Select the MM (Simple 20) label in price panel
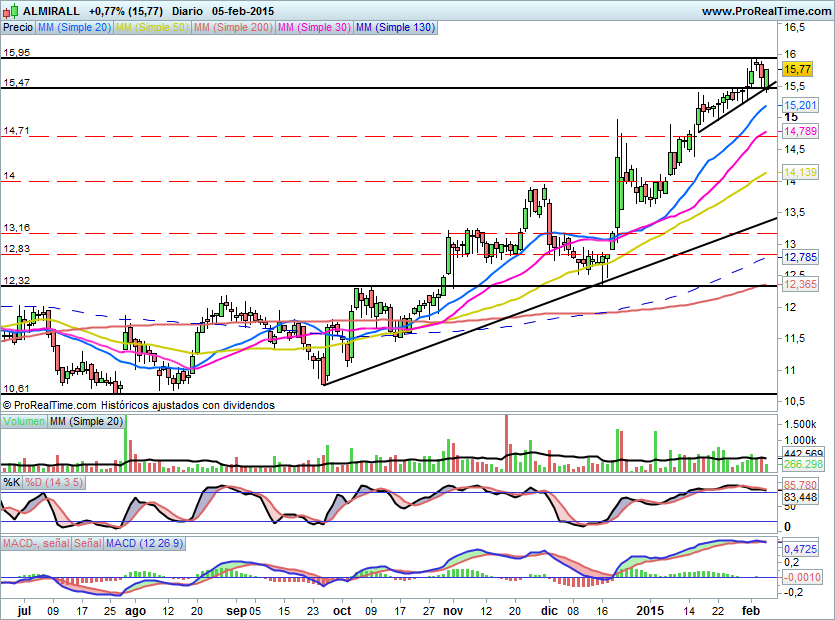This screenshot has height=620, width=835. point(76,28)
